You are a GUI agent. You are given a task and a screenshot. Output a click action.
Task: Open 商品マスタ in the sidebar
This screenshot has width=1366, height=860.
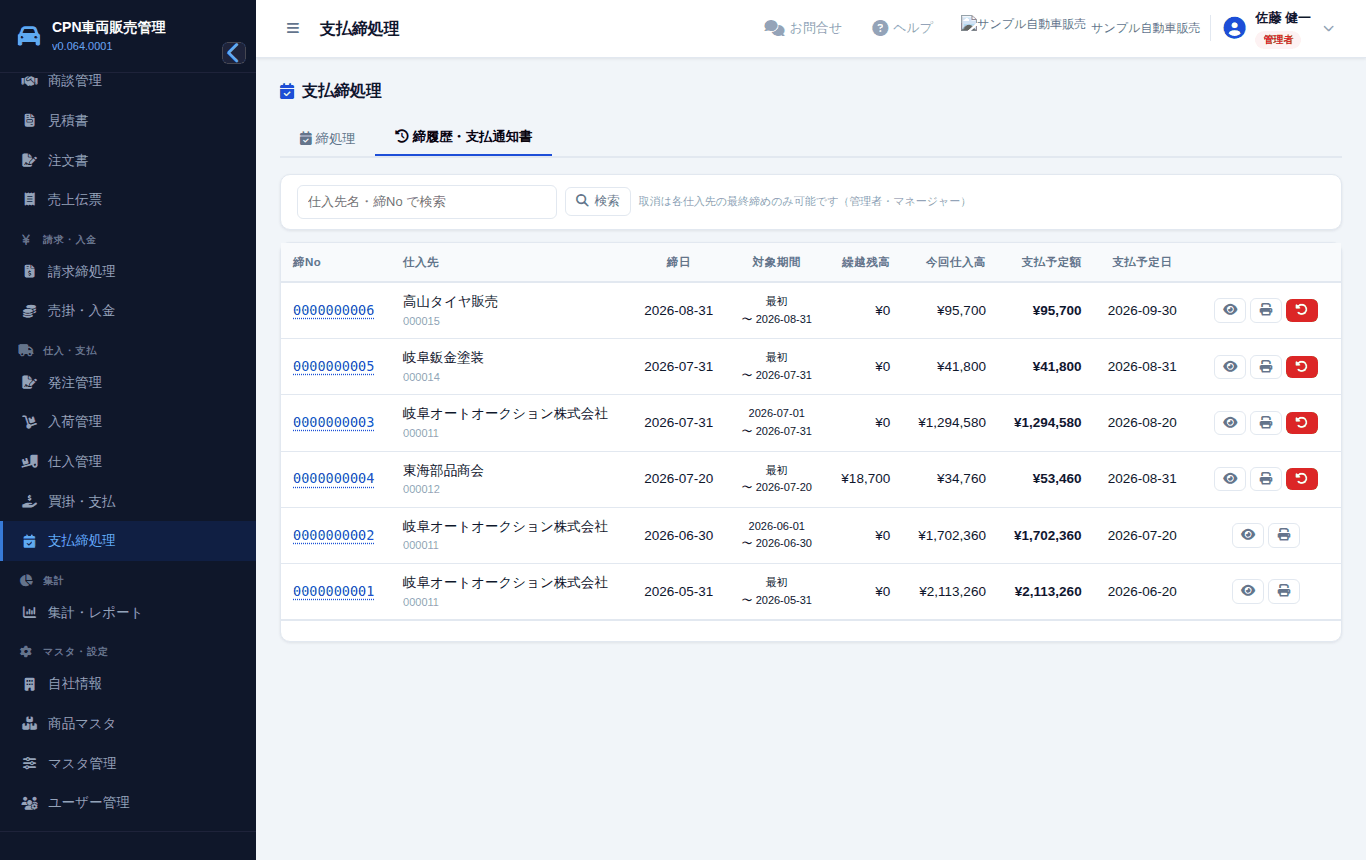click(x=128, y=723)
